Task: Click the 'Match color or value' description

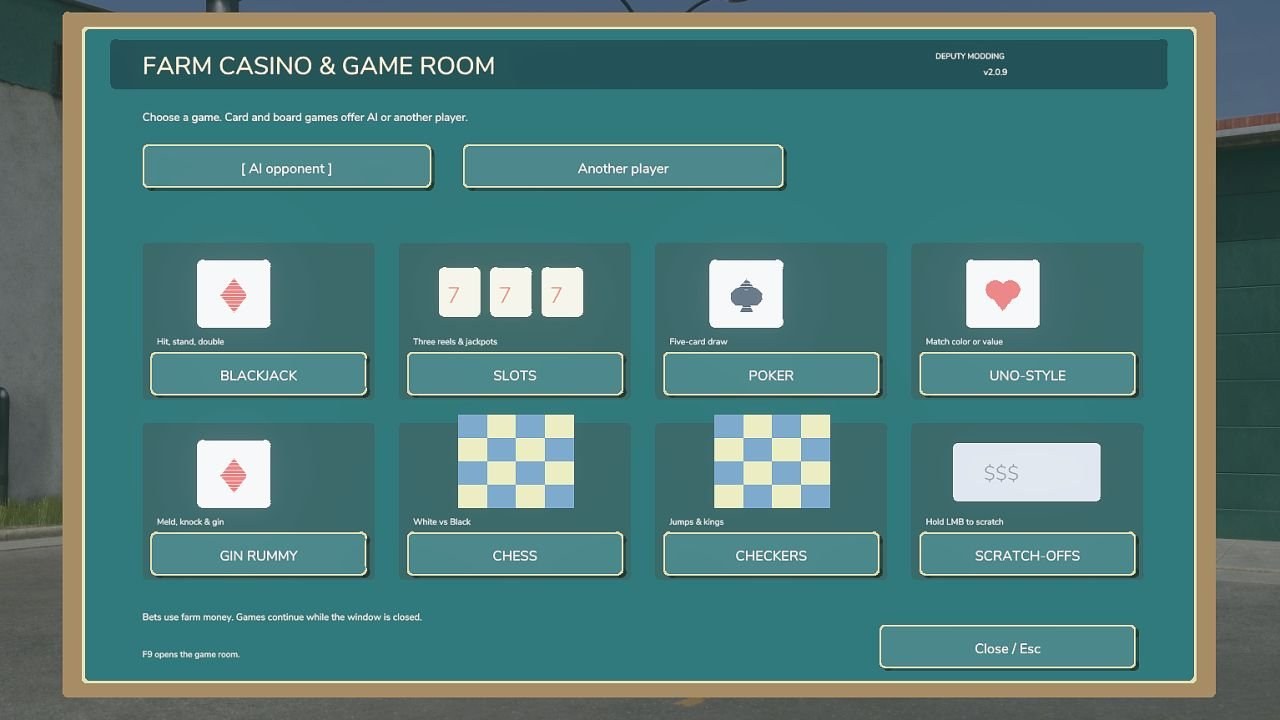Action: click(964, 341)
